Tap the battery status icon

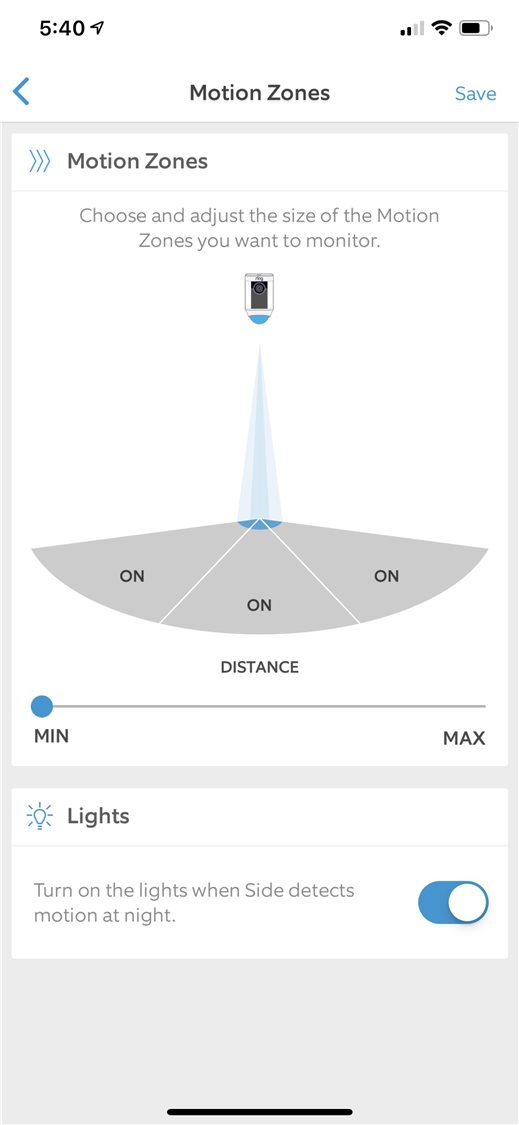pos(476,29)
